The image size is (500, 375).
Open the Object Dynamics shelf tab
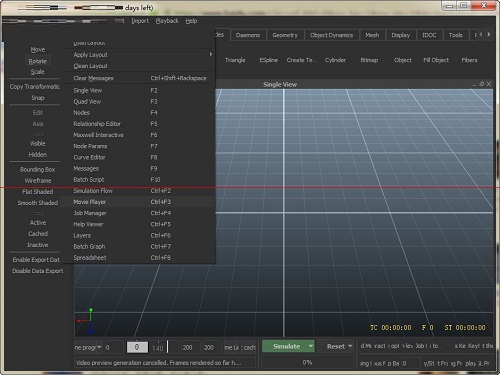click(x=331, y=35)
